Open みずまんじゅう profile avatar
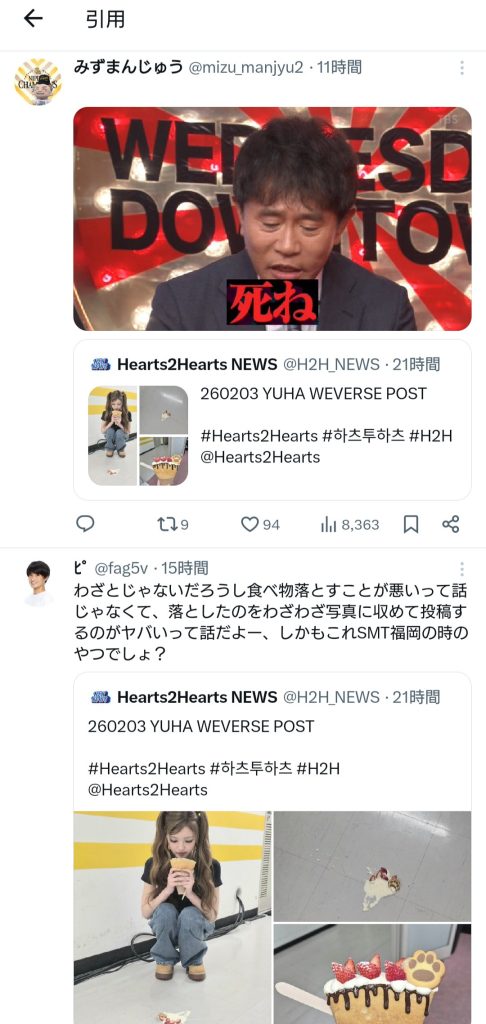This screenshot has width=486, height=1024. pos(38,82)
